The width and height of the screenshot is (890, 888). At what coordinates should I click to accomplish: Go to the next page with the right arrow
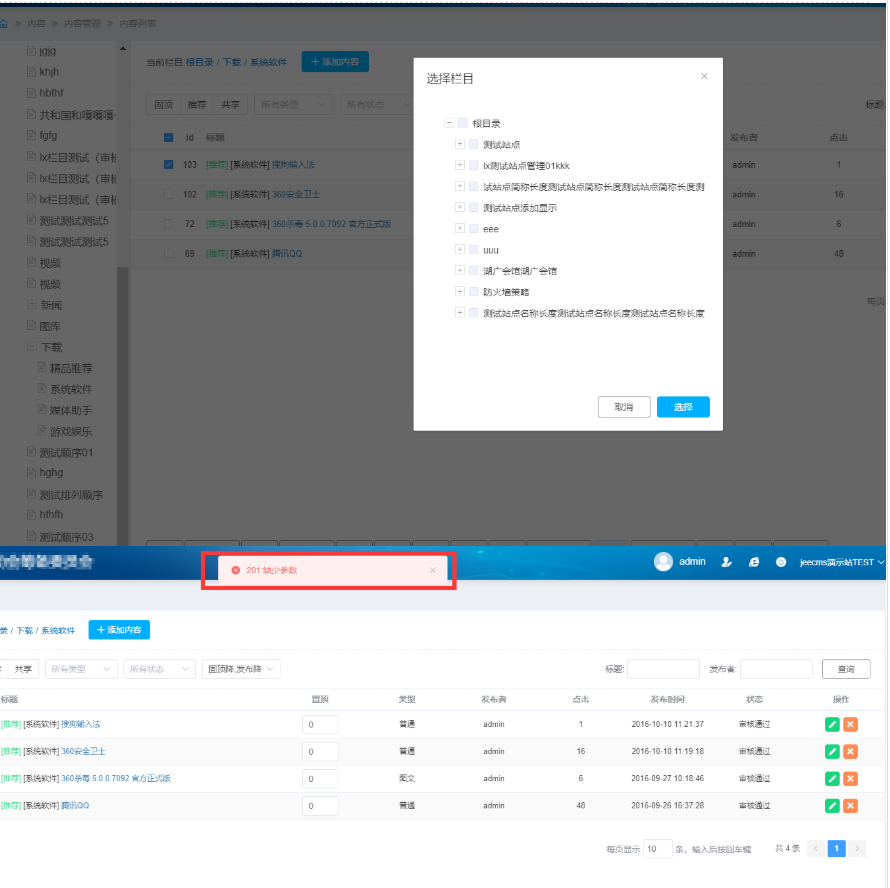pos(857,848)
